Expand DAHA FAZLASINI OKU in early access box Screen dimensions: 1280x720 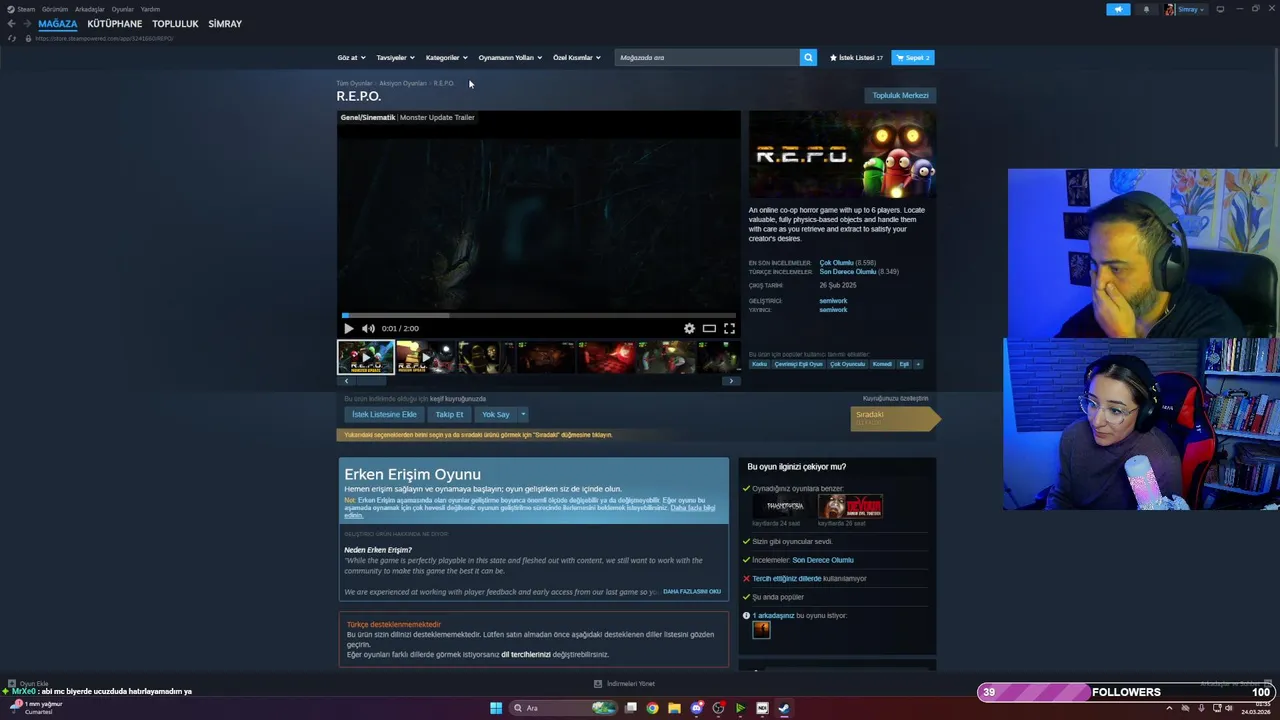[x=692, y=592]
